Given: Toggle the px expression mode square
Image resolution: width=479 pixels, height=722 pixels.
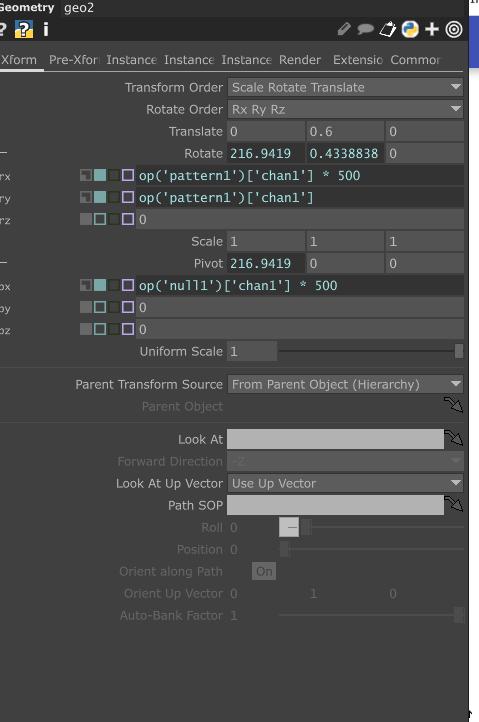Looking at the screenshot, I should (100, 285).
